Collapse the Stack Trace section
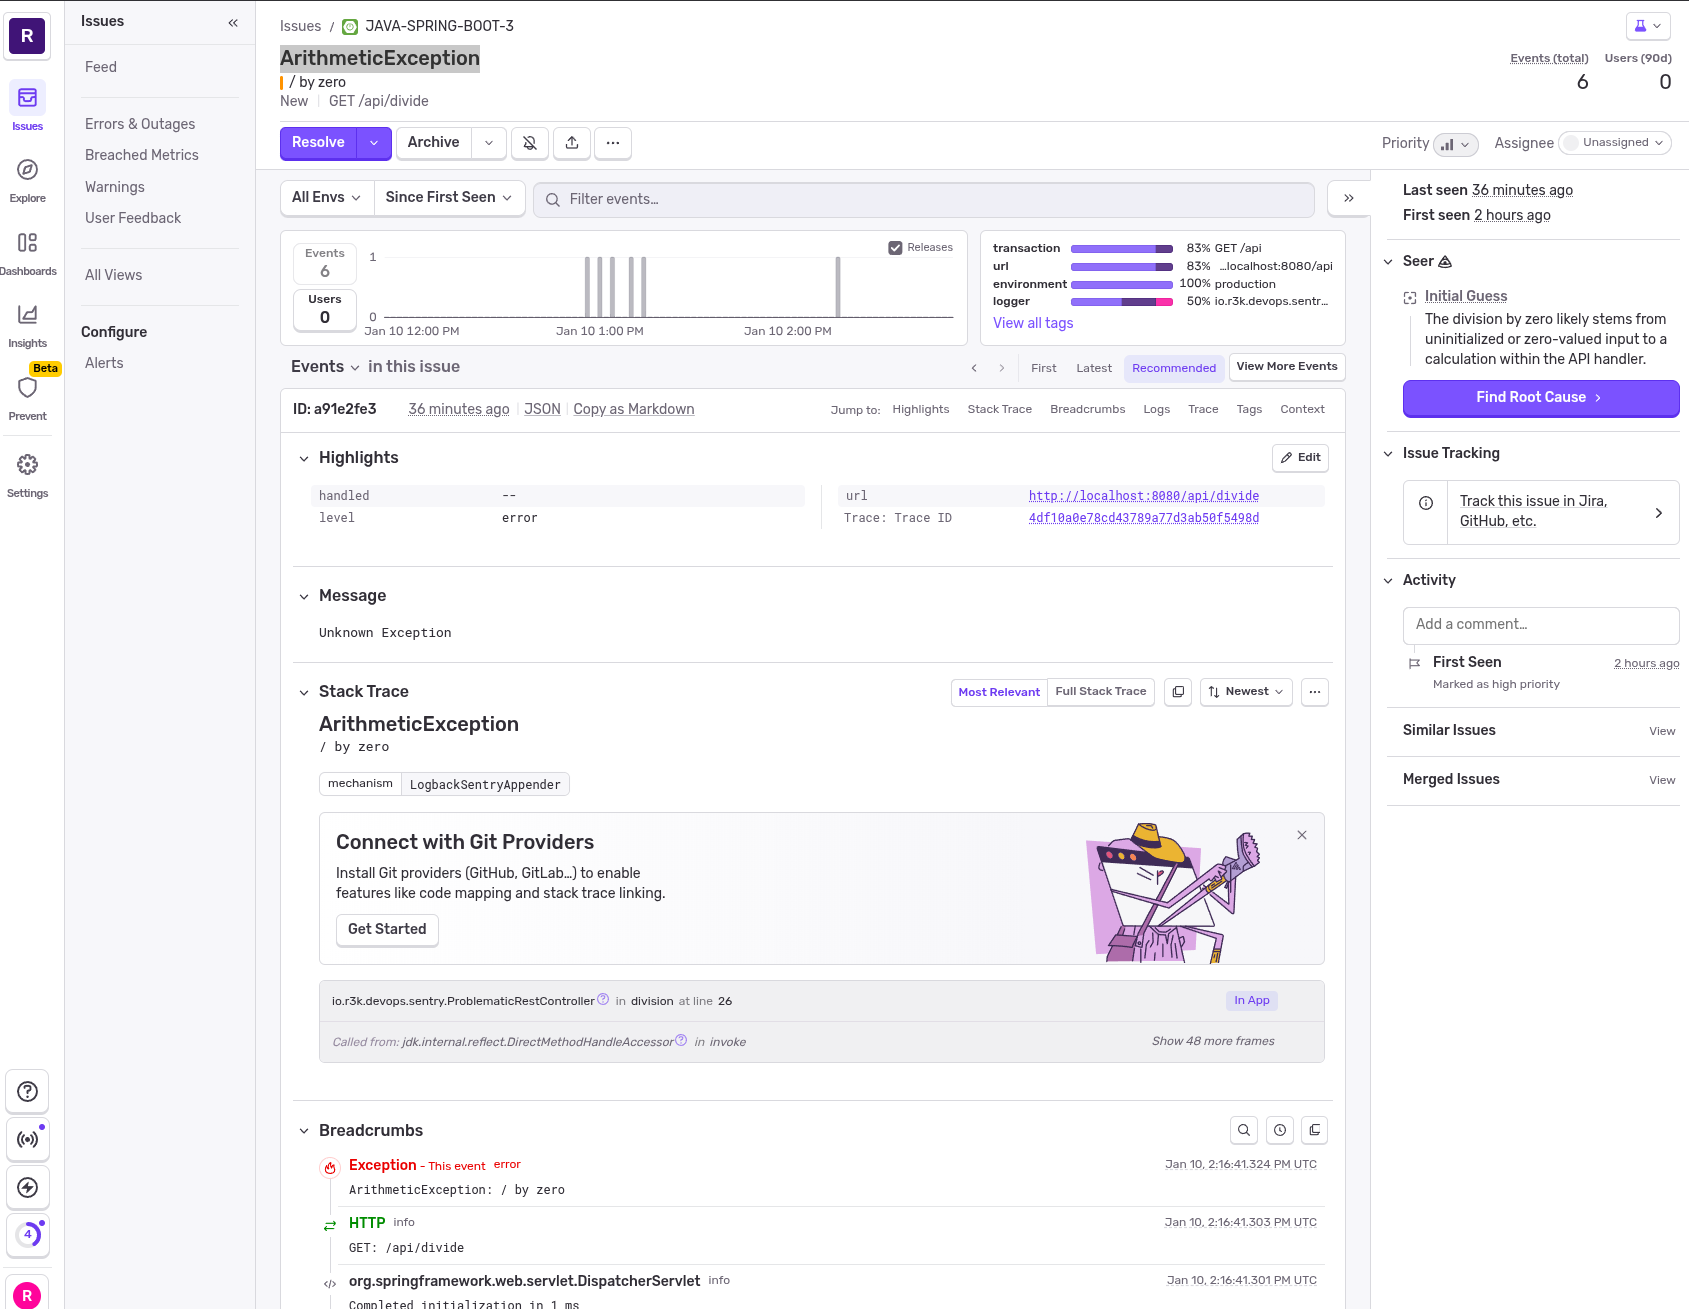 click(x=304, y=692)
